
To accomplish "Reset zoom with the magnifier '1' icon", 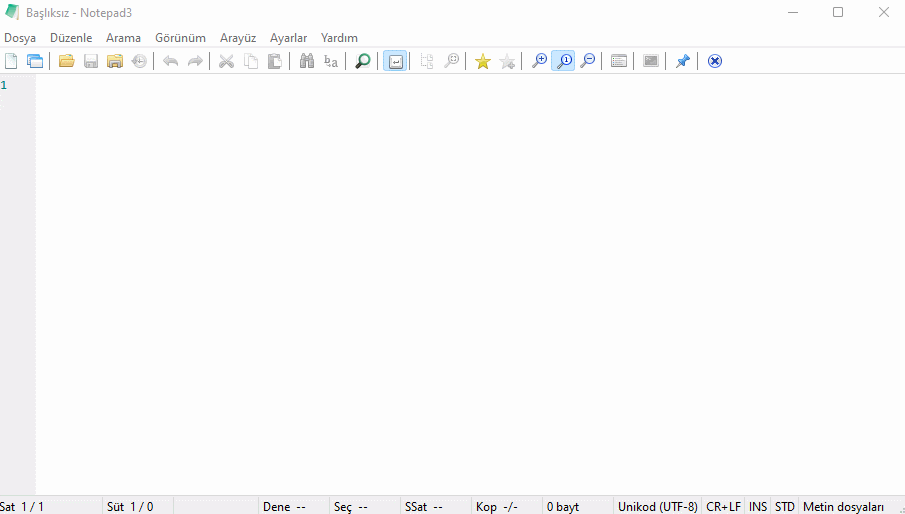I will coord(563,61).
